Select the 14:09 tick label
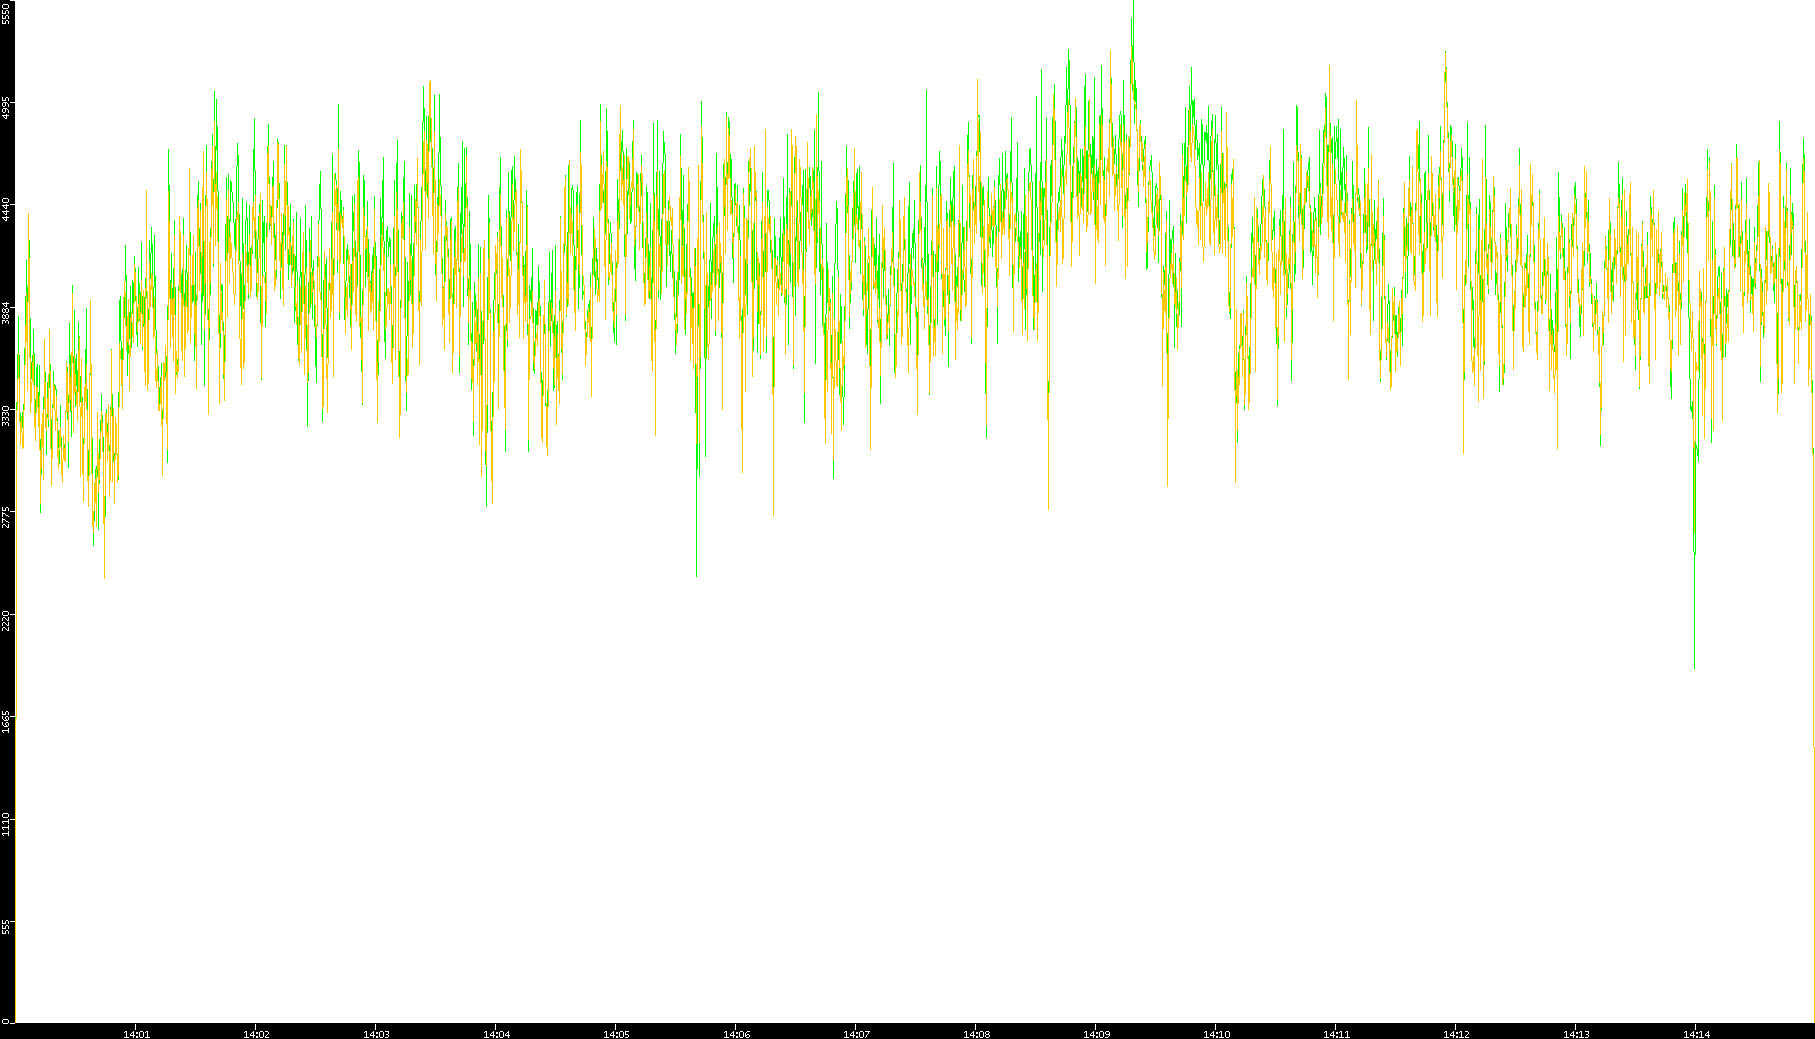The height and width of the screenshot is (1039, 1815). pyautogui.click(x=1096, y=1034)
